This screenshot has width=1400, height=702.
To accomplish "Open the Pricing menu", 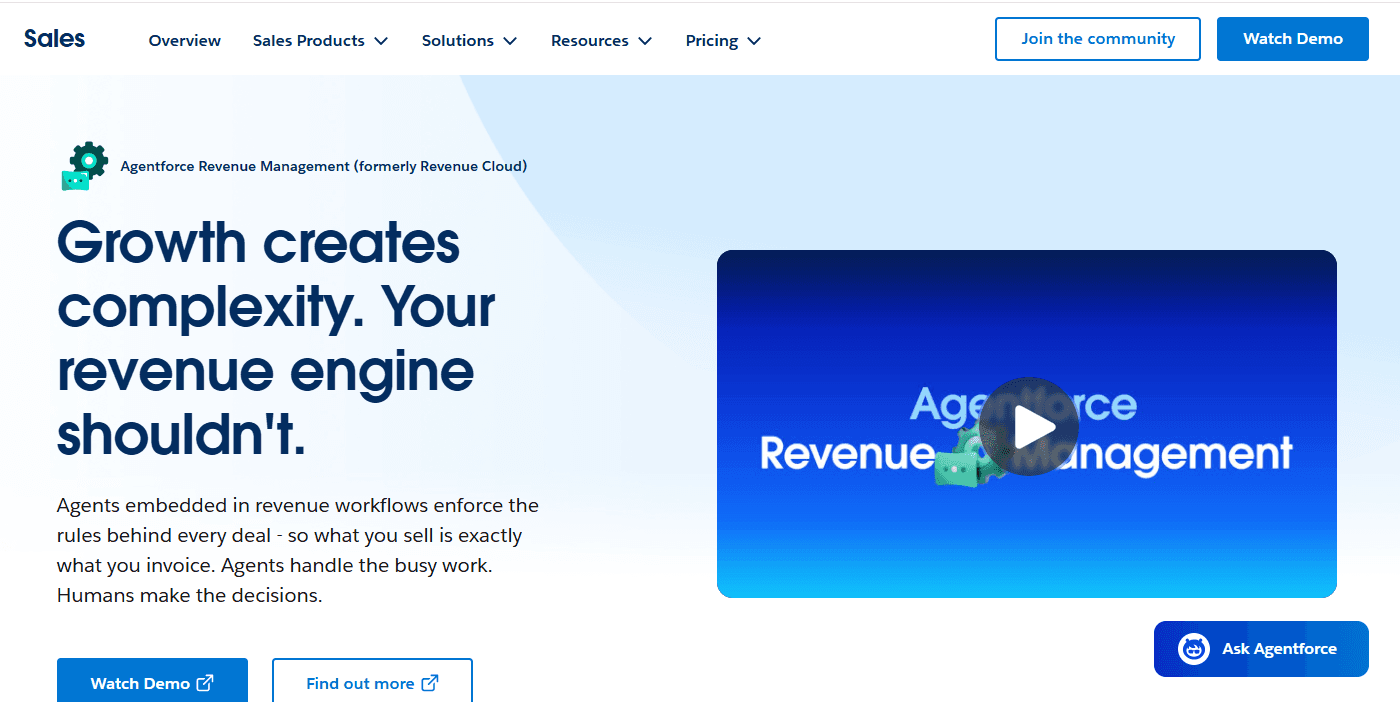I will 723,41.
